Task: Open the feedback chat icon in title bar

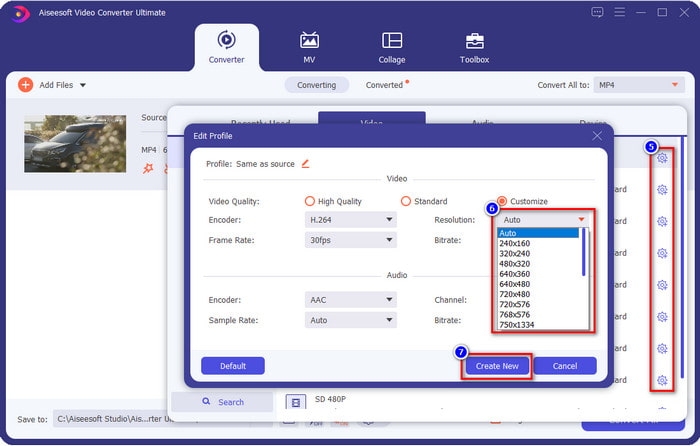Action: tap(597, 12)
